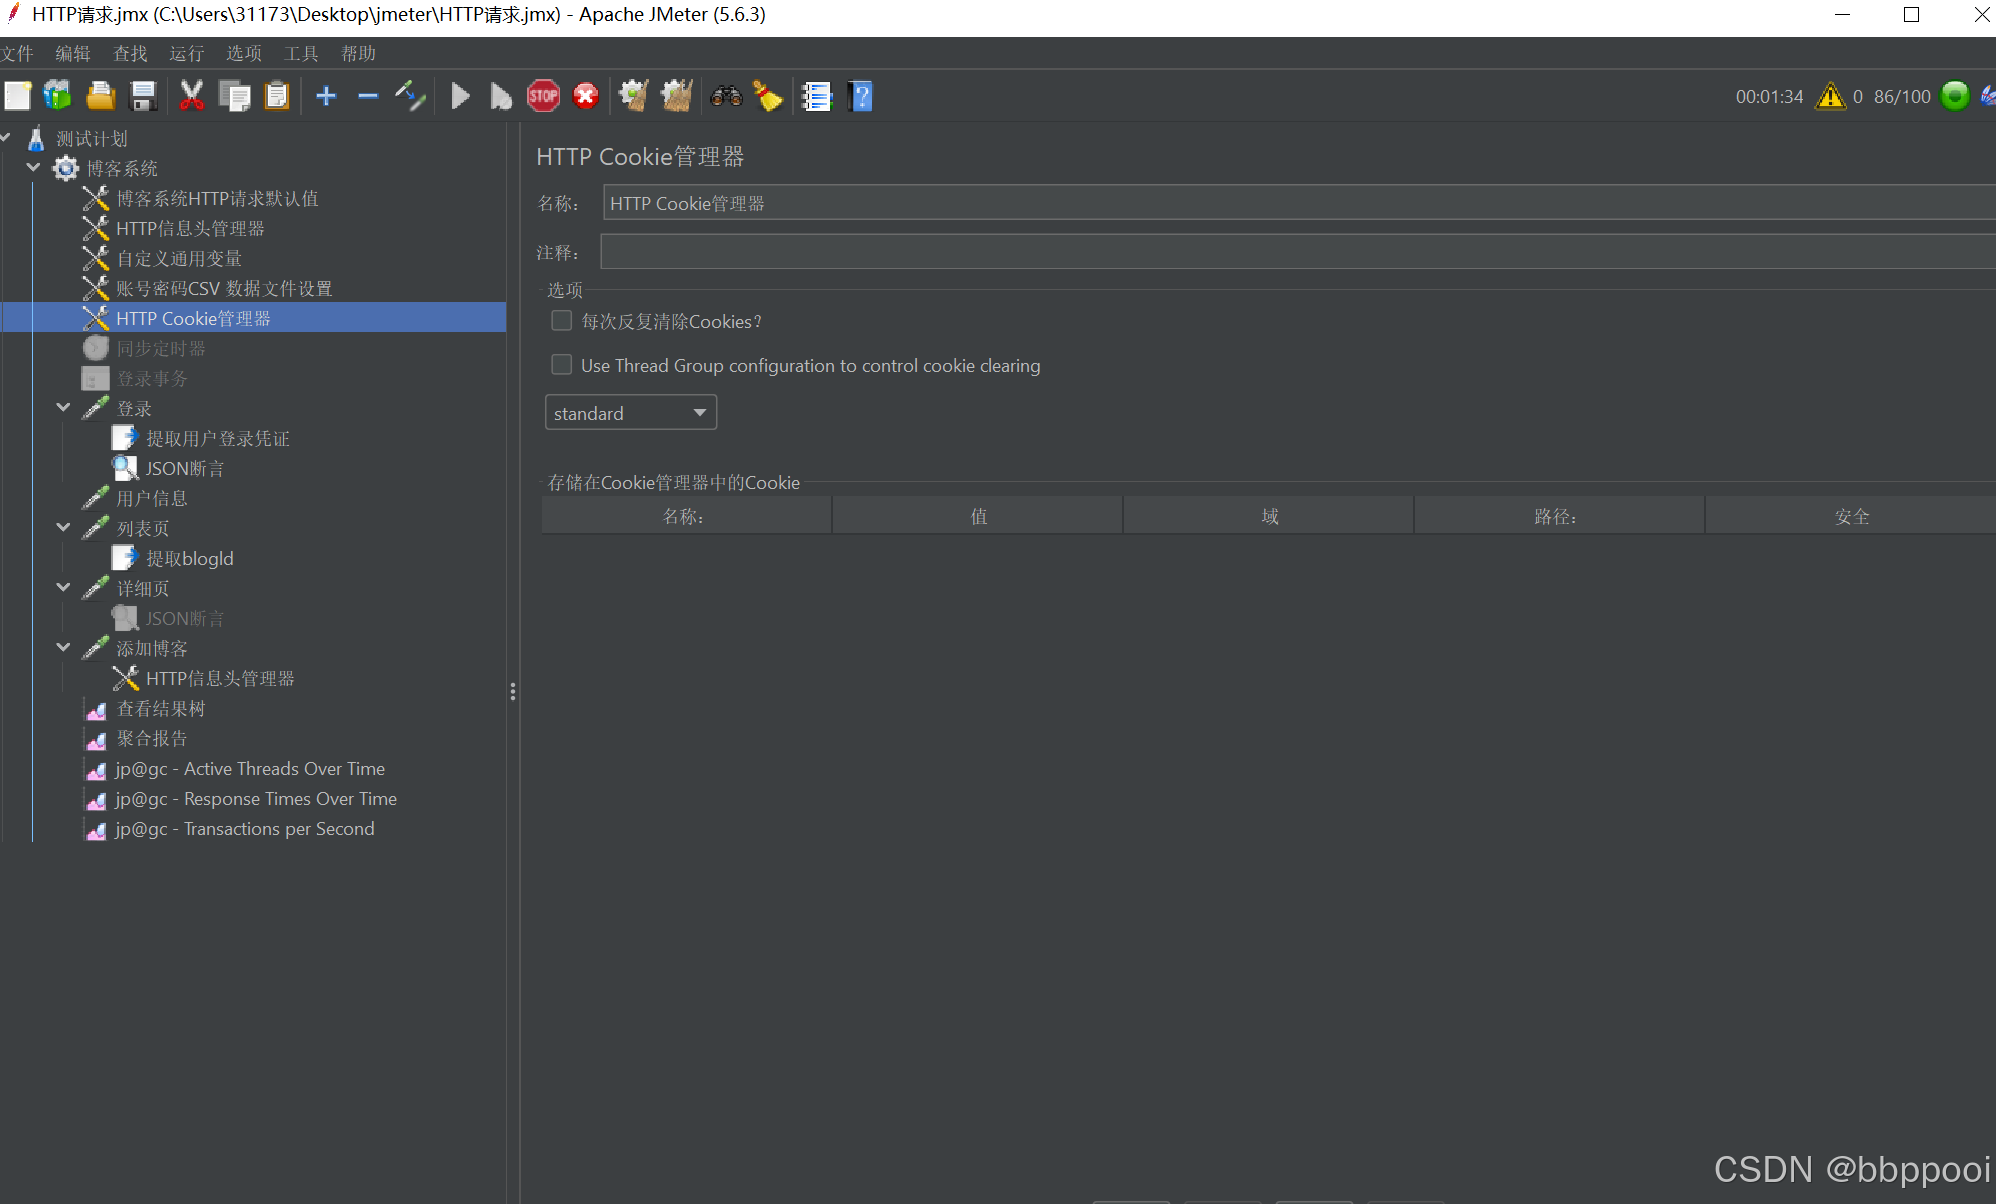This screenshot has height=1204, width=1996.
Task: Click the binoculars Search icon
Action: pos(726,96)
